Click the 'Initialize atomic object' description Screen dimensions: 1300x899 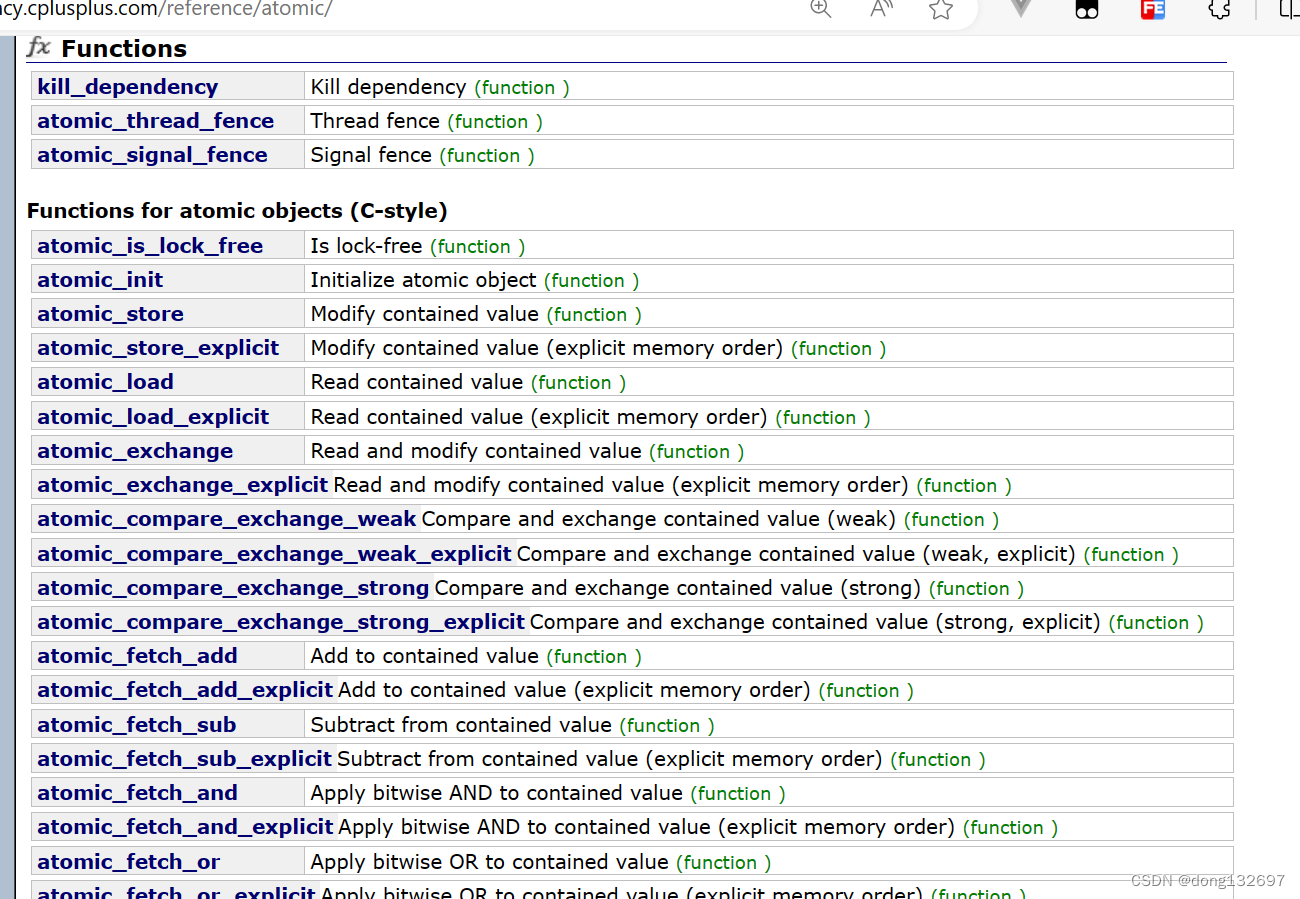[x=424, y=280]
